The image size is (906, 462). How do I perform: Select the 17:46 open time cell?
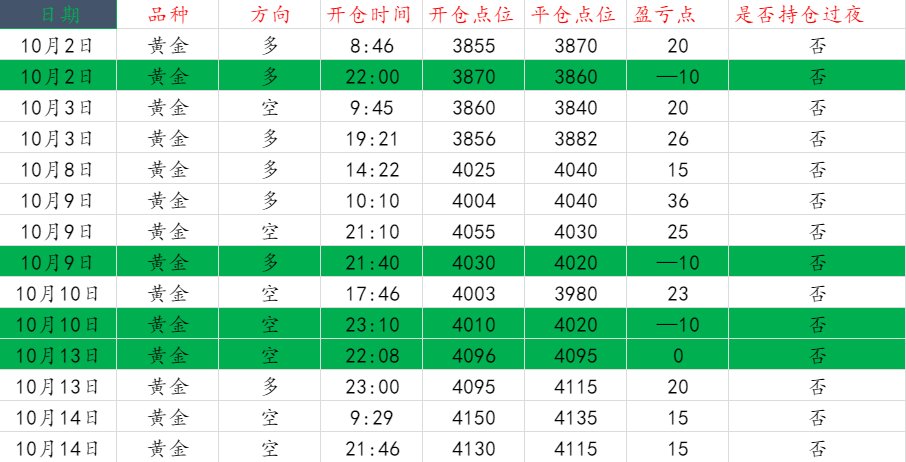coord(369,294)
